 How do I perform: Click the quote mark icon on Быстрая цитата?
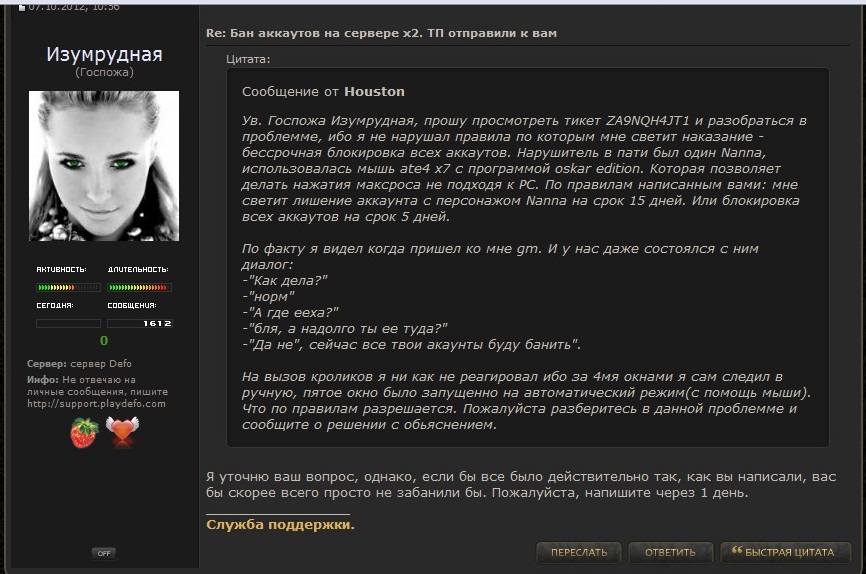737,550
